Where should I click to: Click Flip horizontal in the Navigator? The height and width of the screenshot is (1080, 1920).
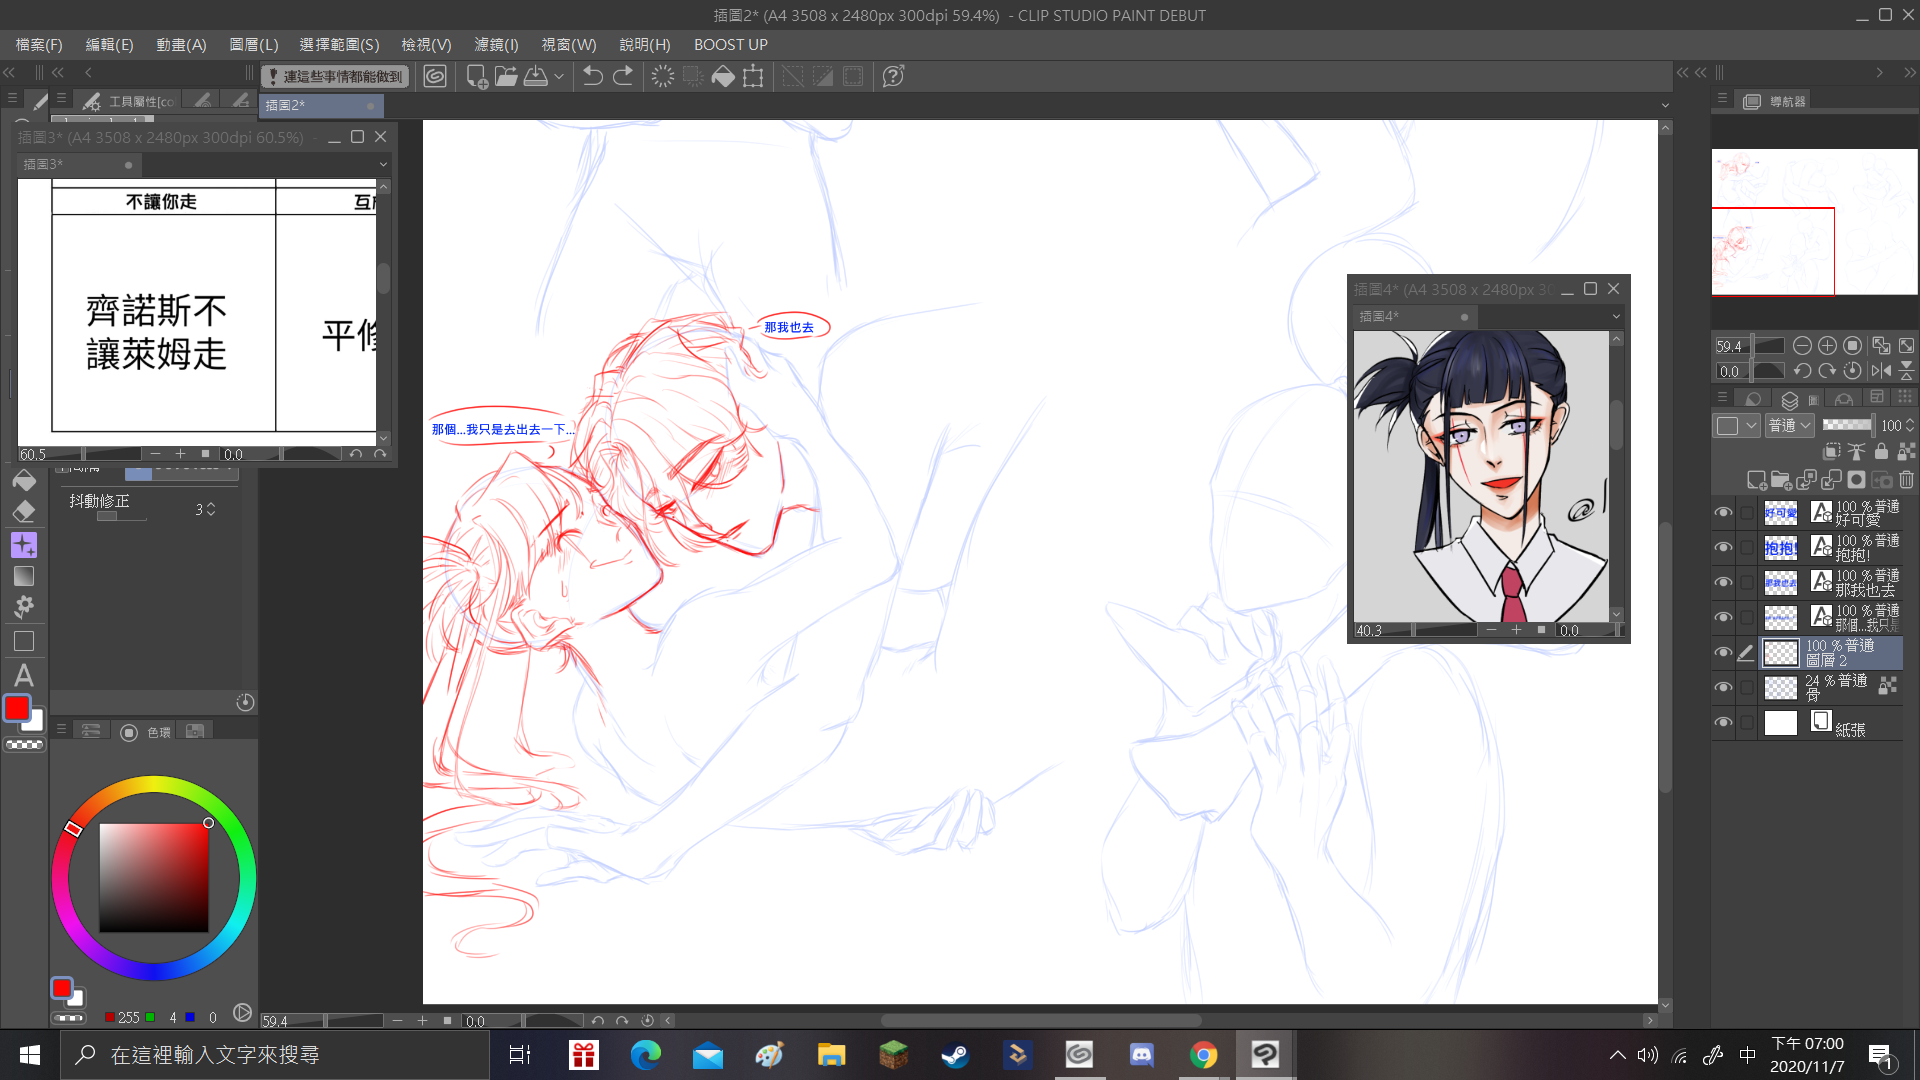(x=1881, y=371)
